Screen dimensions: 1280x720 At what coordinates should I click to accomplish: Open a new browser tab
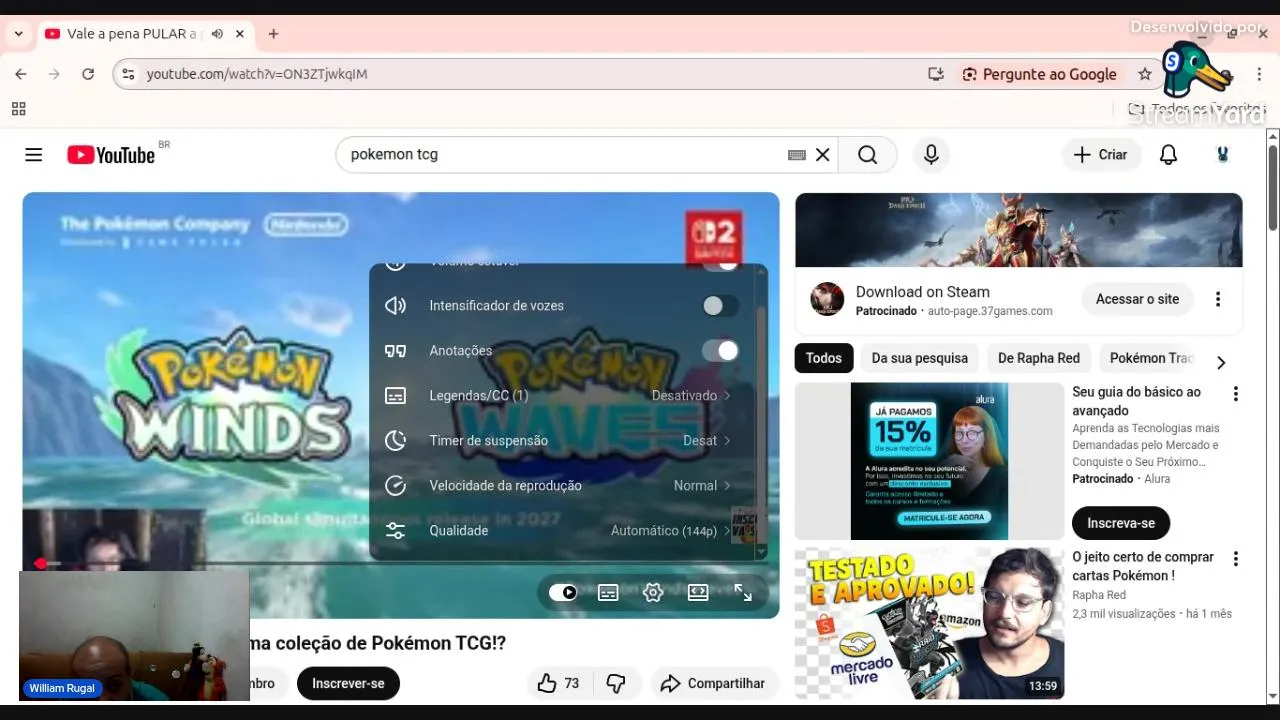pos(273,34)
